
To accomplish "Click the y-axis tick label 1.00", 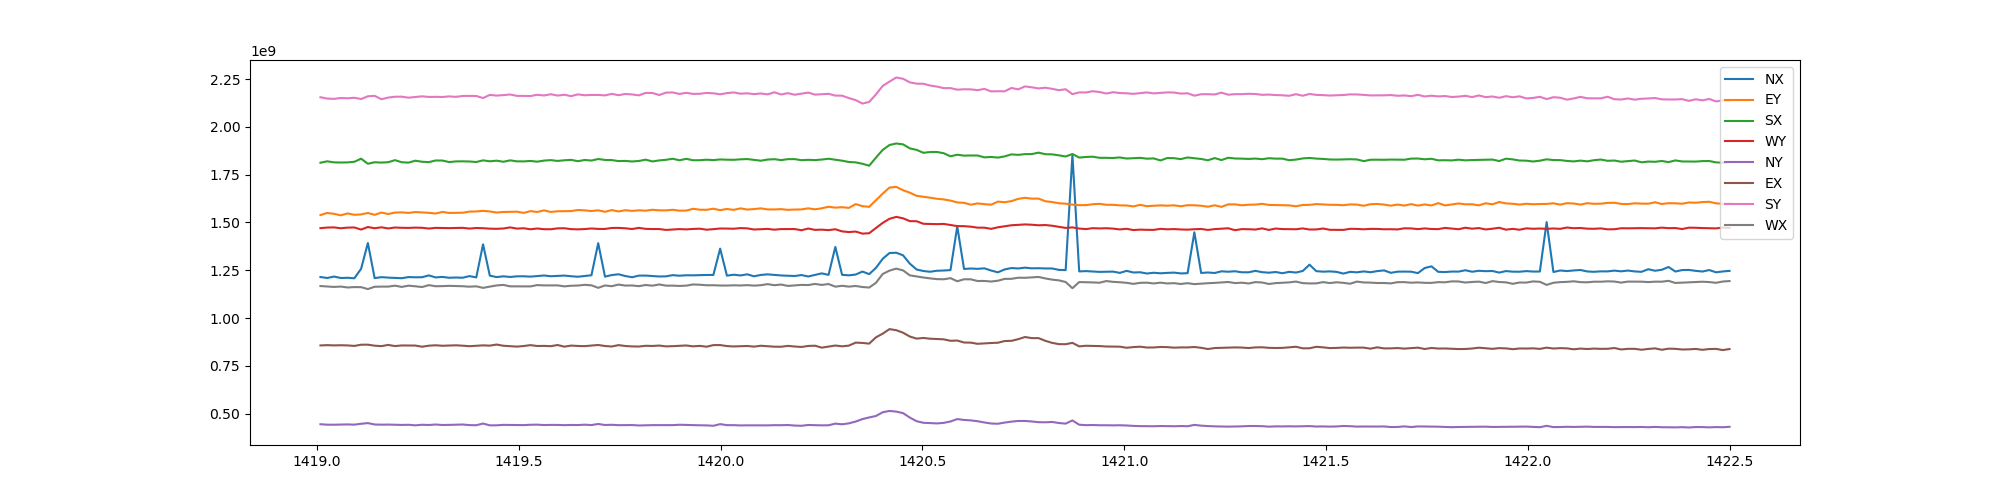I will [x=223, y=319].
